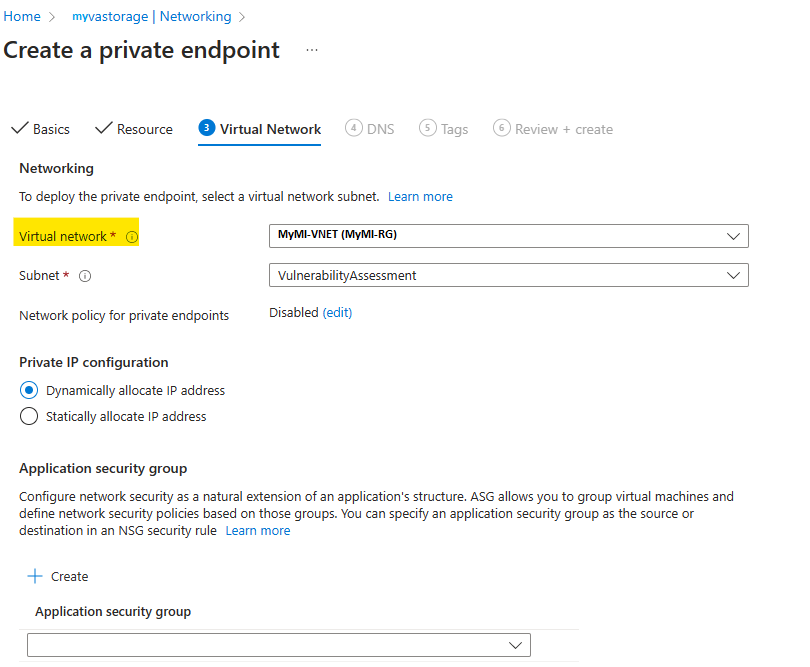
Task: Expand the Subnet dropdown showing VulnerabilityAssessment
Action: [508, 275]
